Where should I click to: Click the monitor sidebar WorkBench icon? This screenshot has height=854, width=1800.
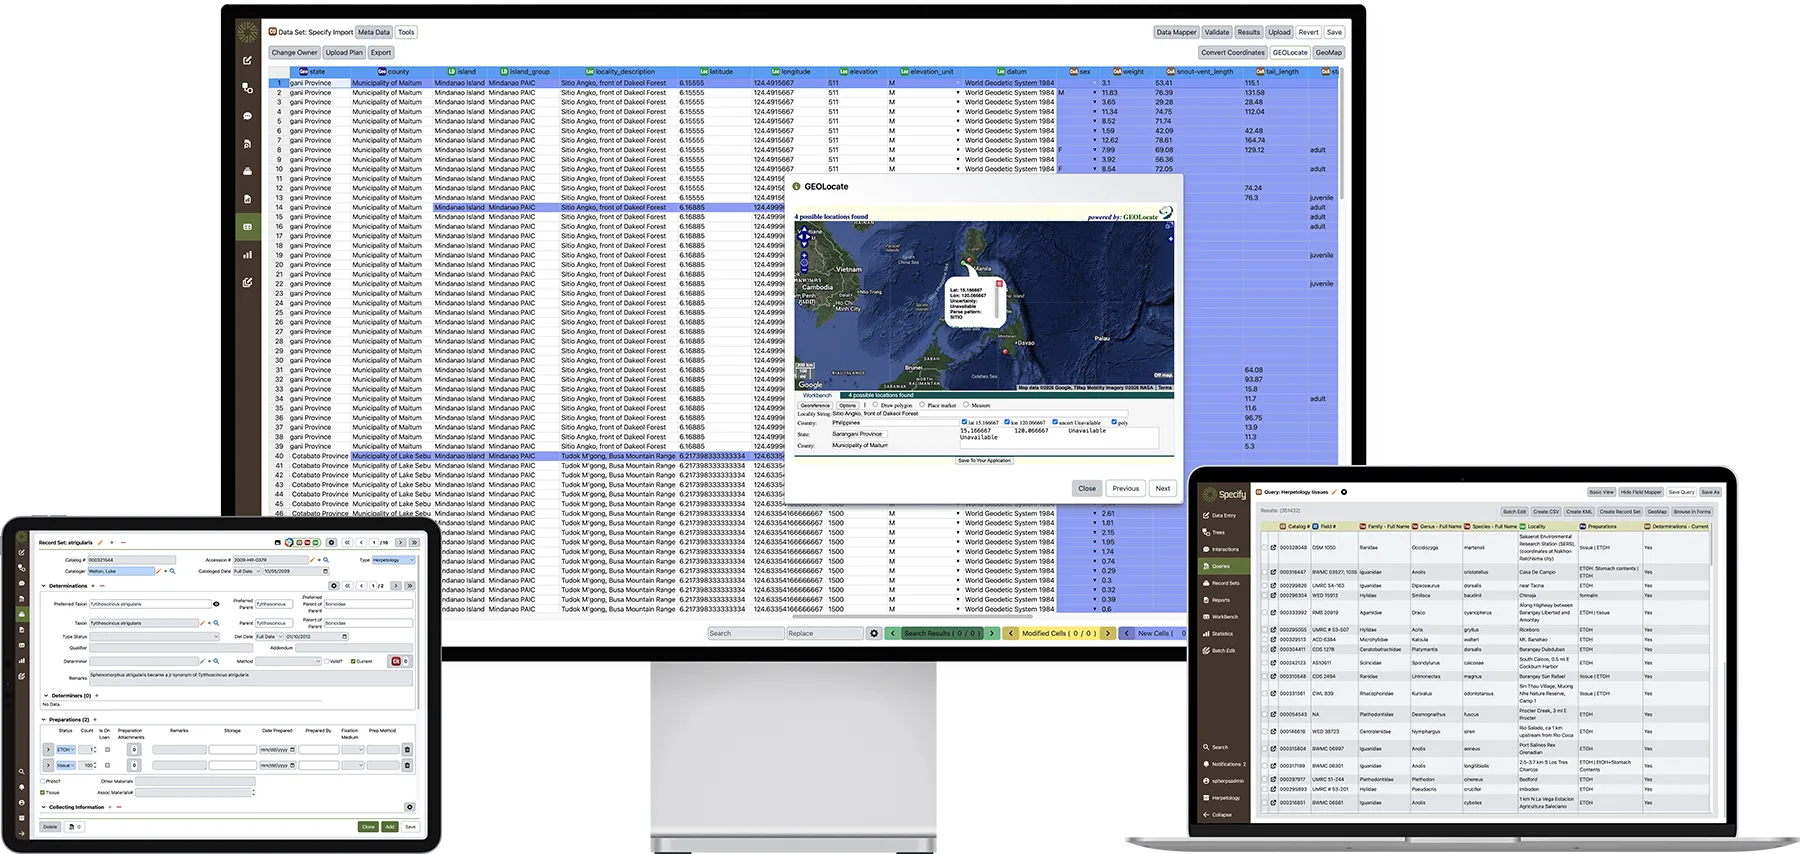point(247,227)
